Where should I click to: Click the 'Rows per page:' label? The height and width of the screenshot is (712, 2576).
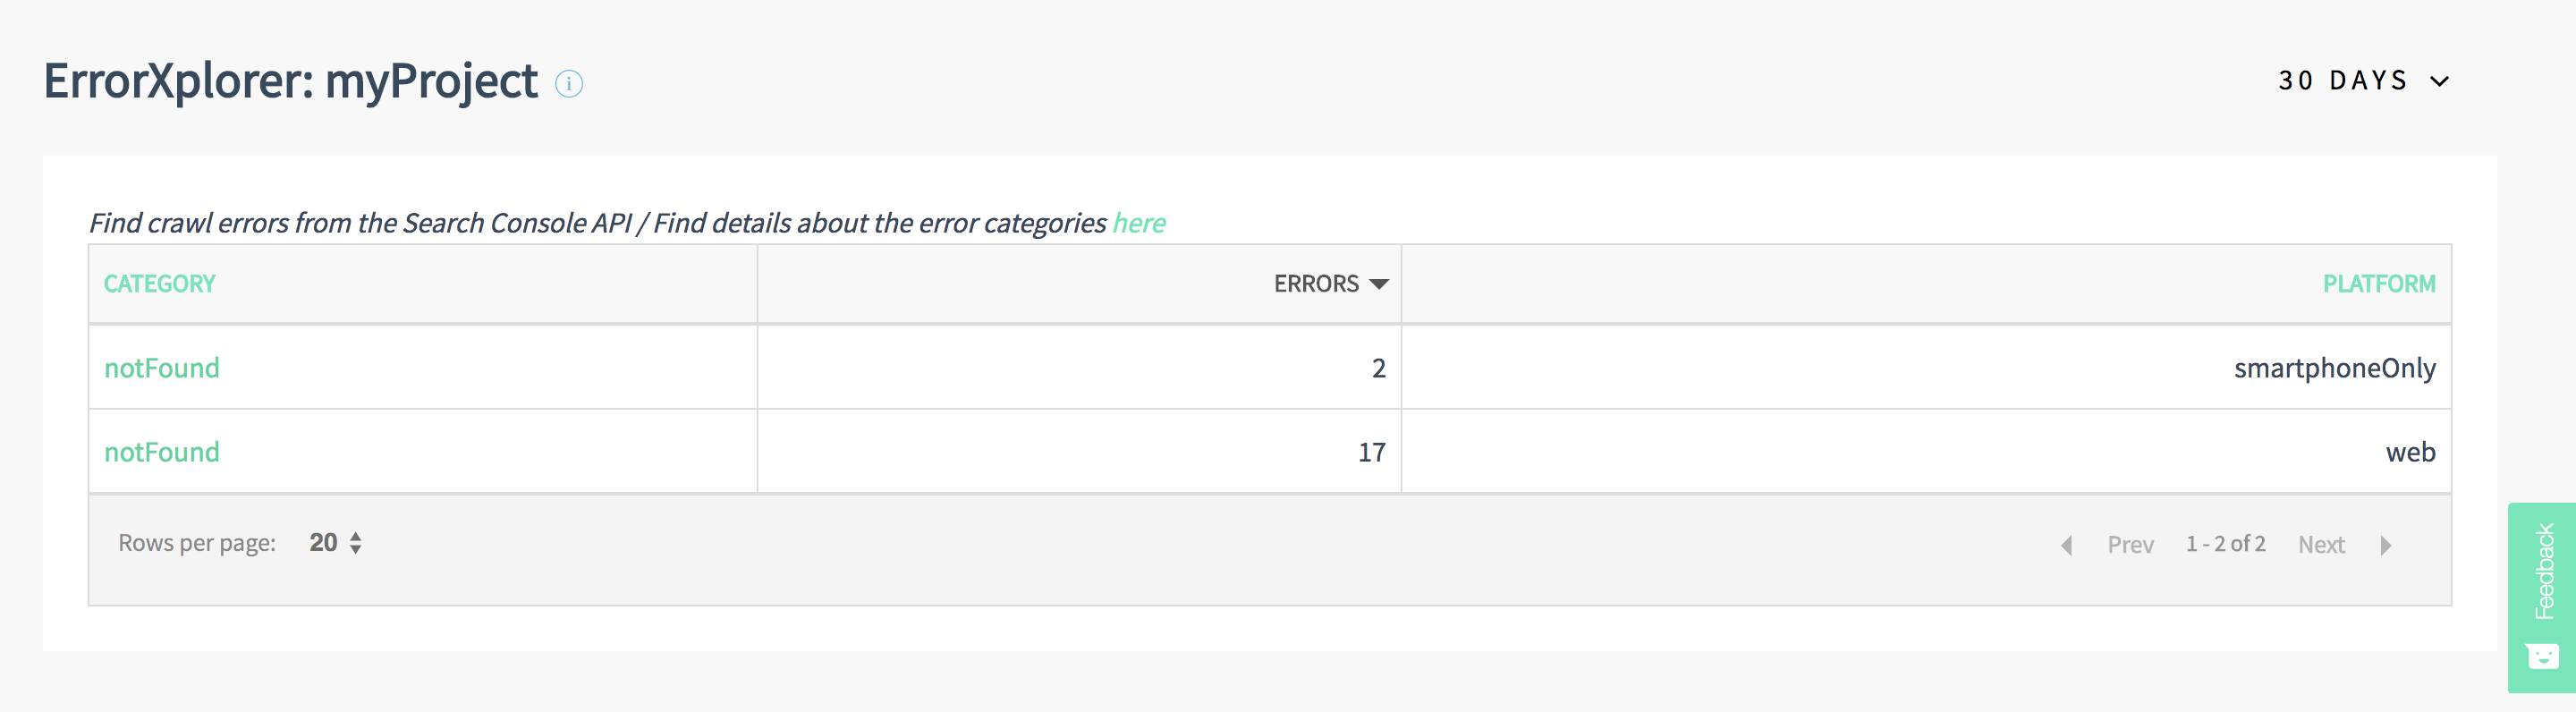(x=197, y=542)
